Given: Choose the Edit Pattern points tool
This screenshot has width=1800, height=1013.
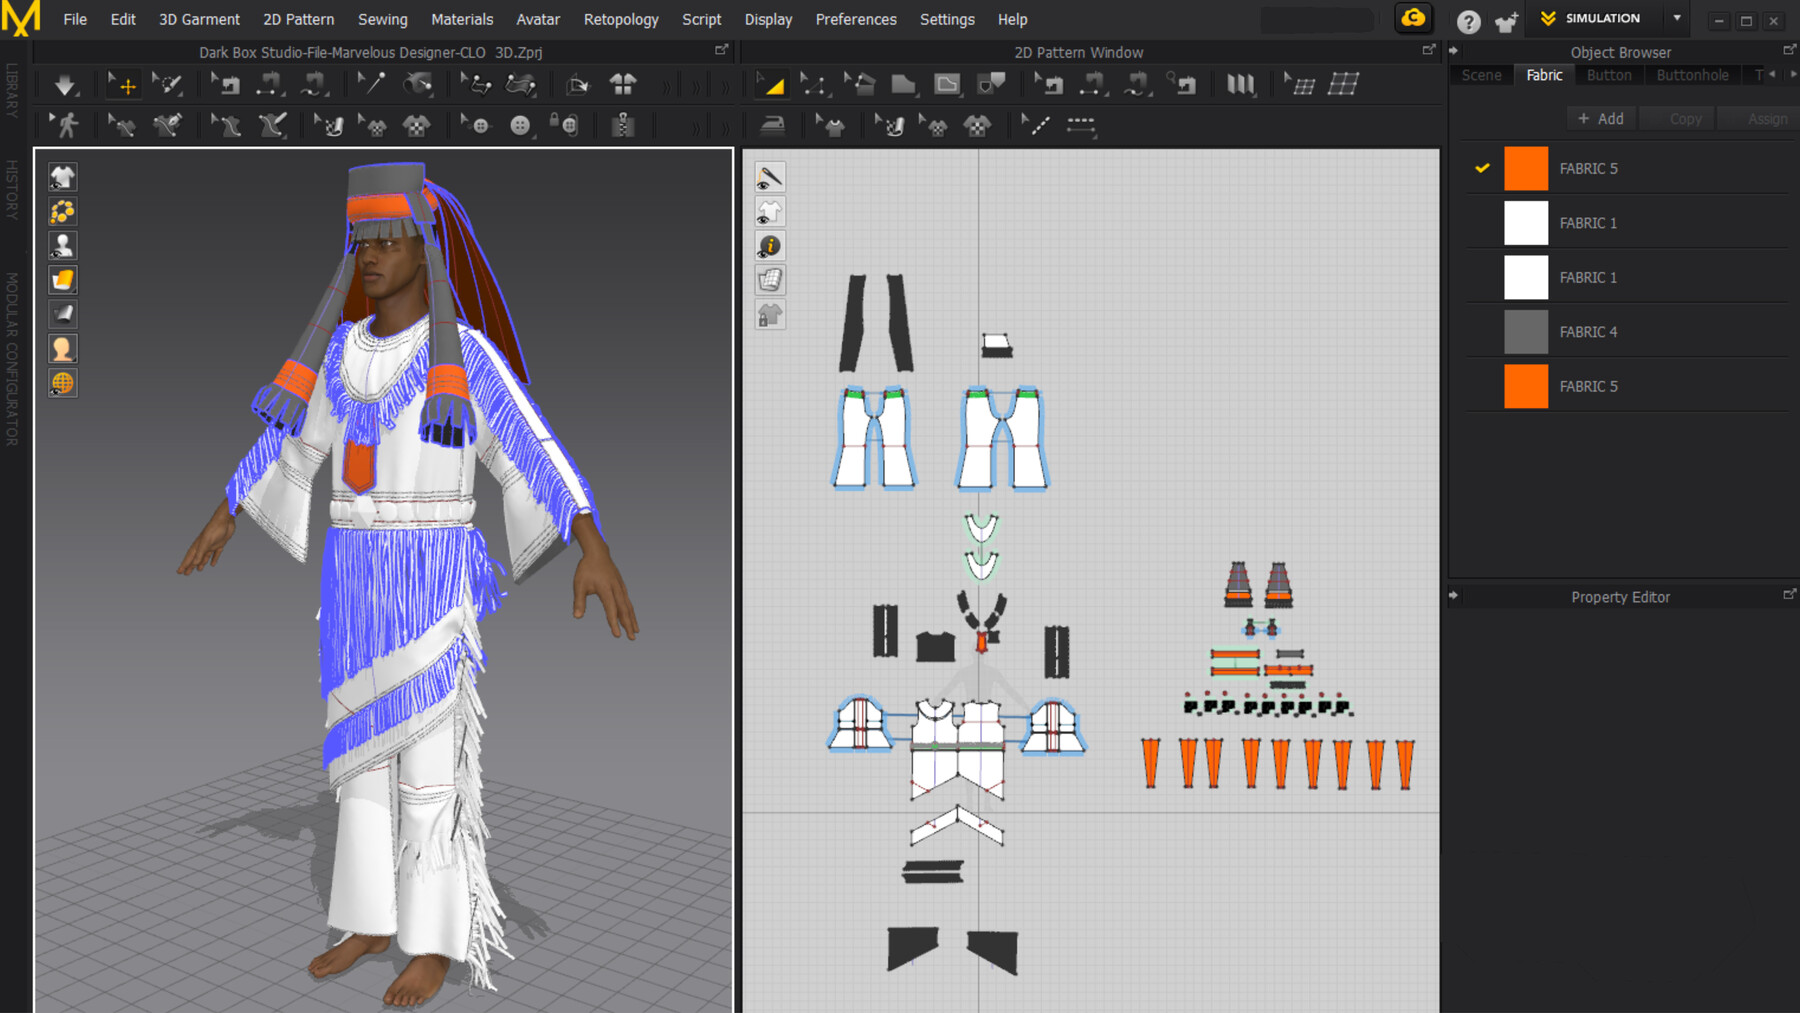Looking at the screenshot, I should (814, 85).
